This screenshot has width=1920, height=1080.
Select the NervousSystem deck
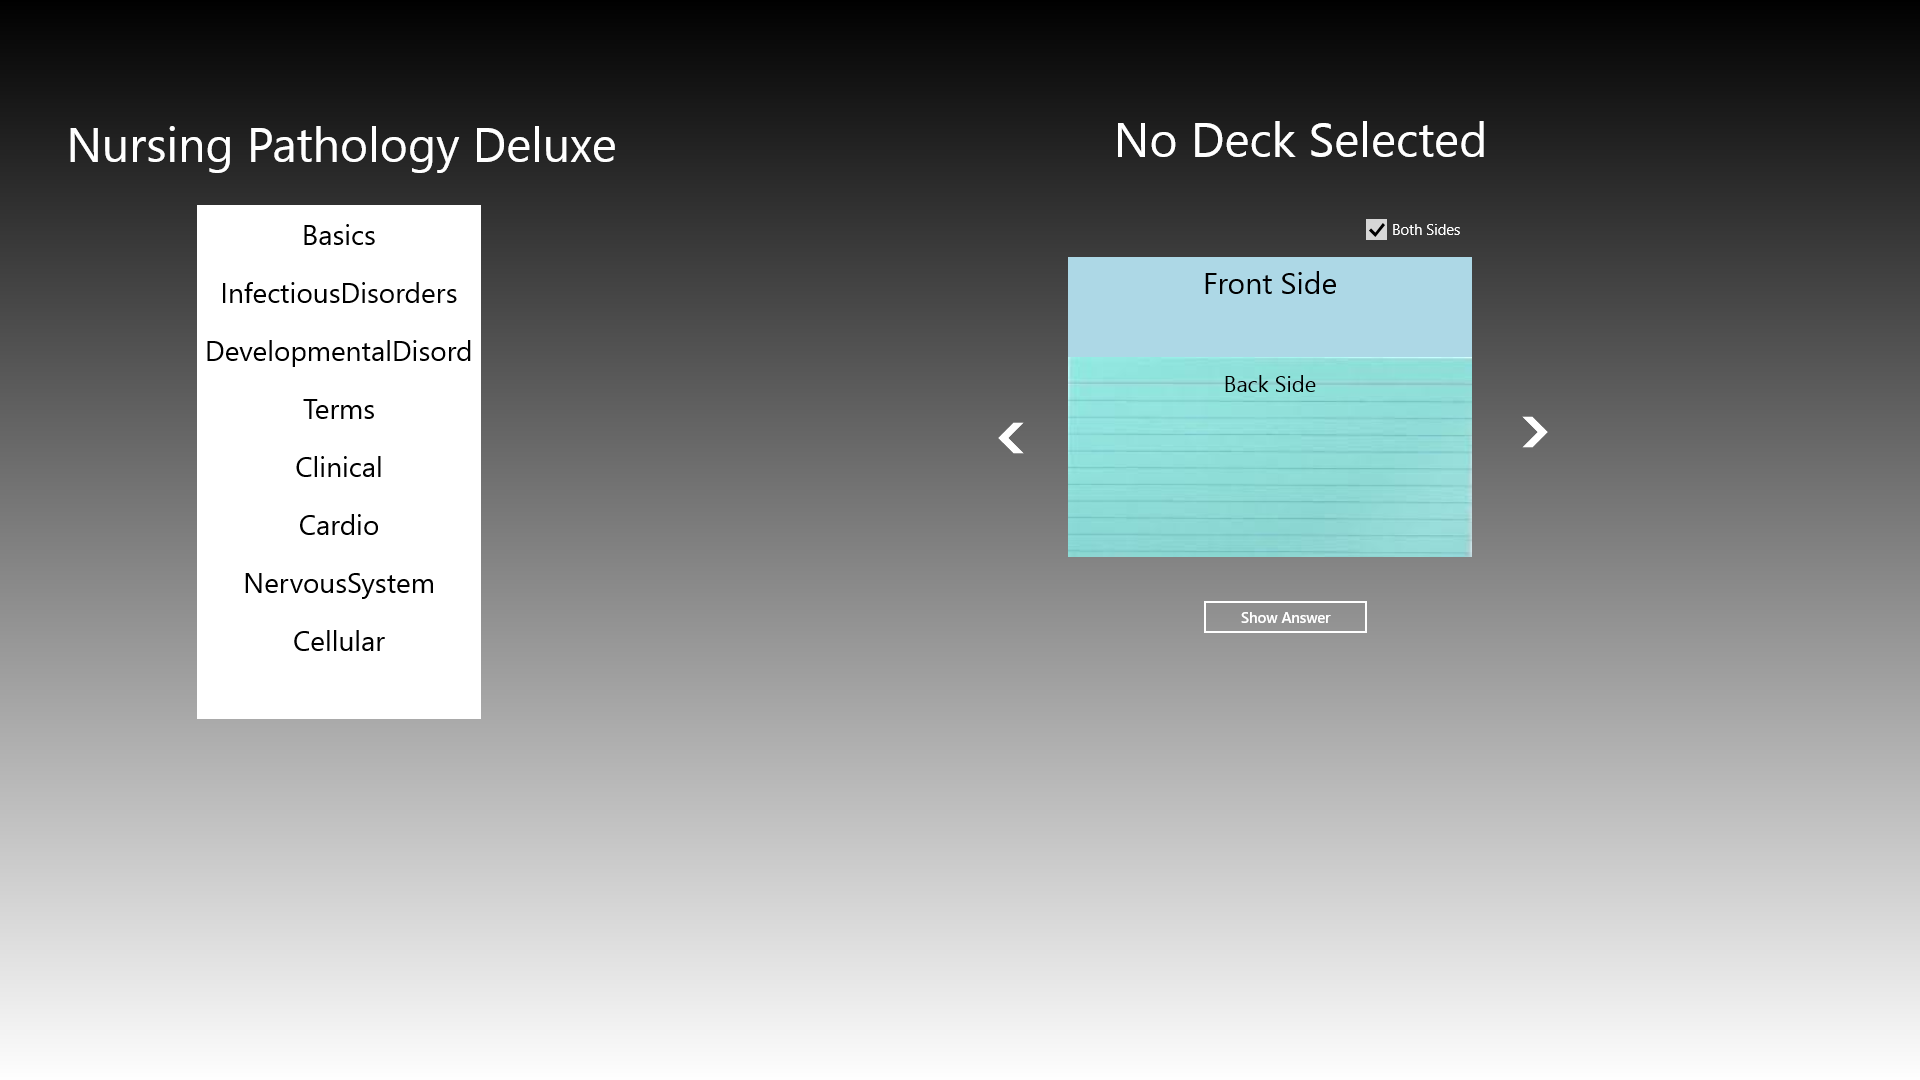point(339,583)
